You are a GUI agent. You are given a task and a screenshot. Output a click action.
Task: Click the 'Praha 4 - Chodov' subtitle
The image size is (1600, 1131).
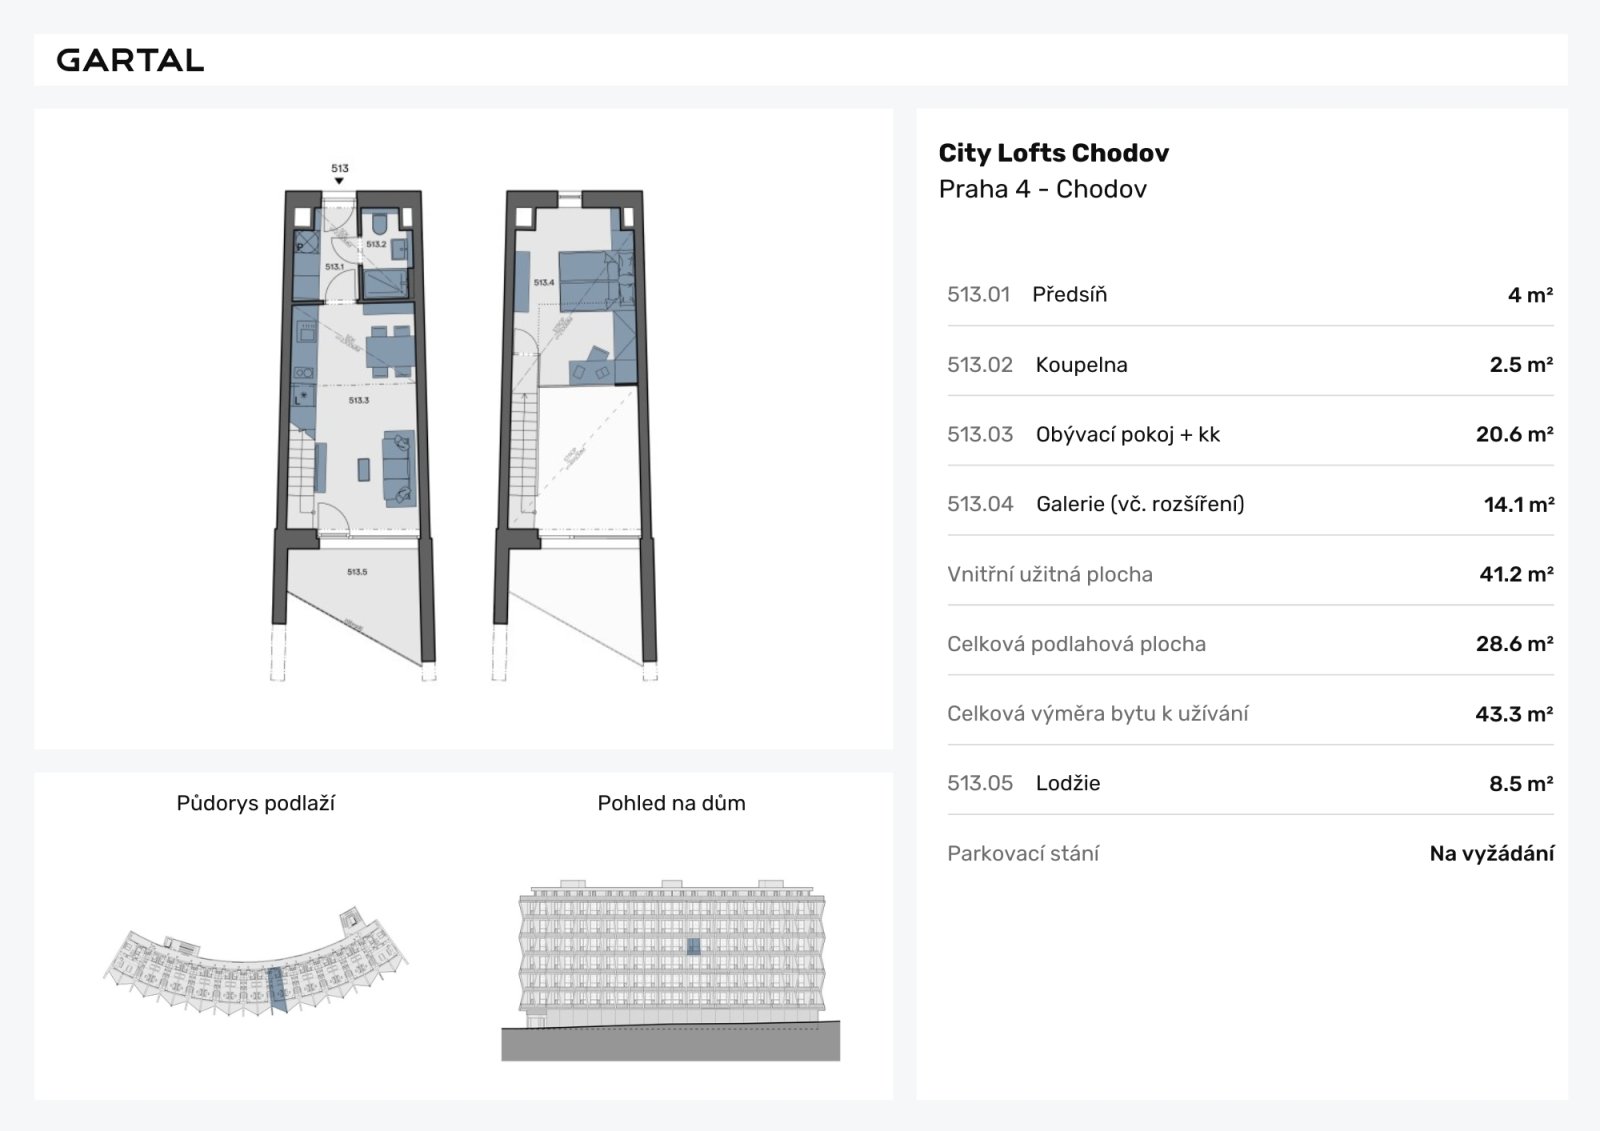click(x=1042, y=189)
